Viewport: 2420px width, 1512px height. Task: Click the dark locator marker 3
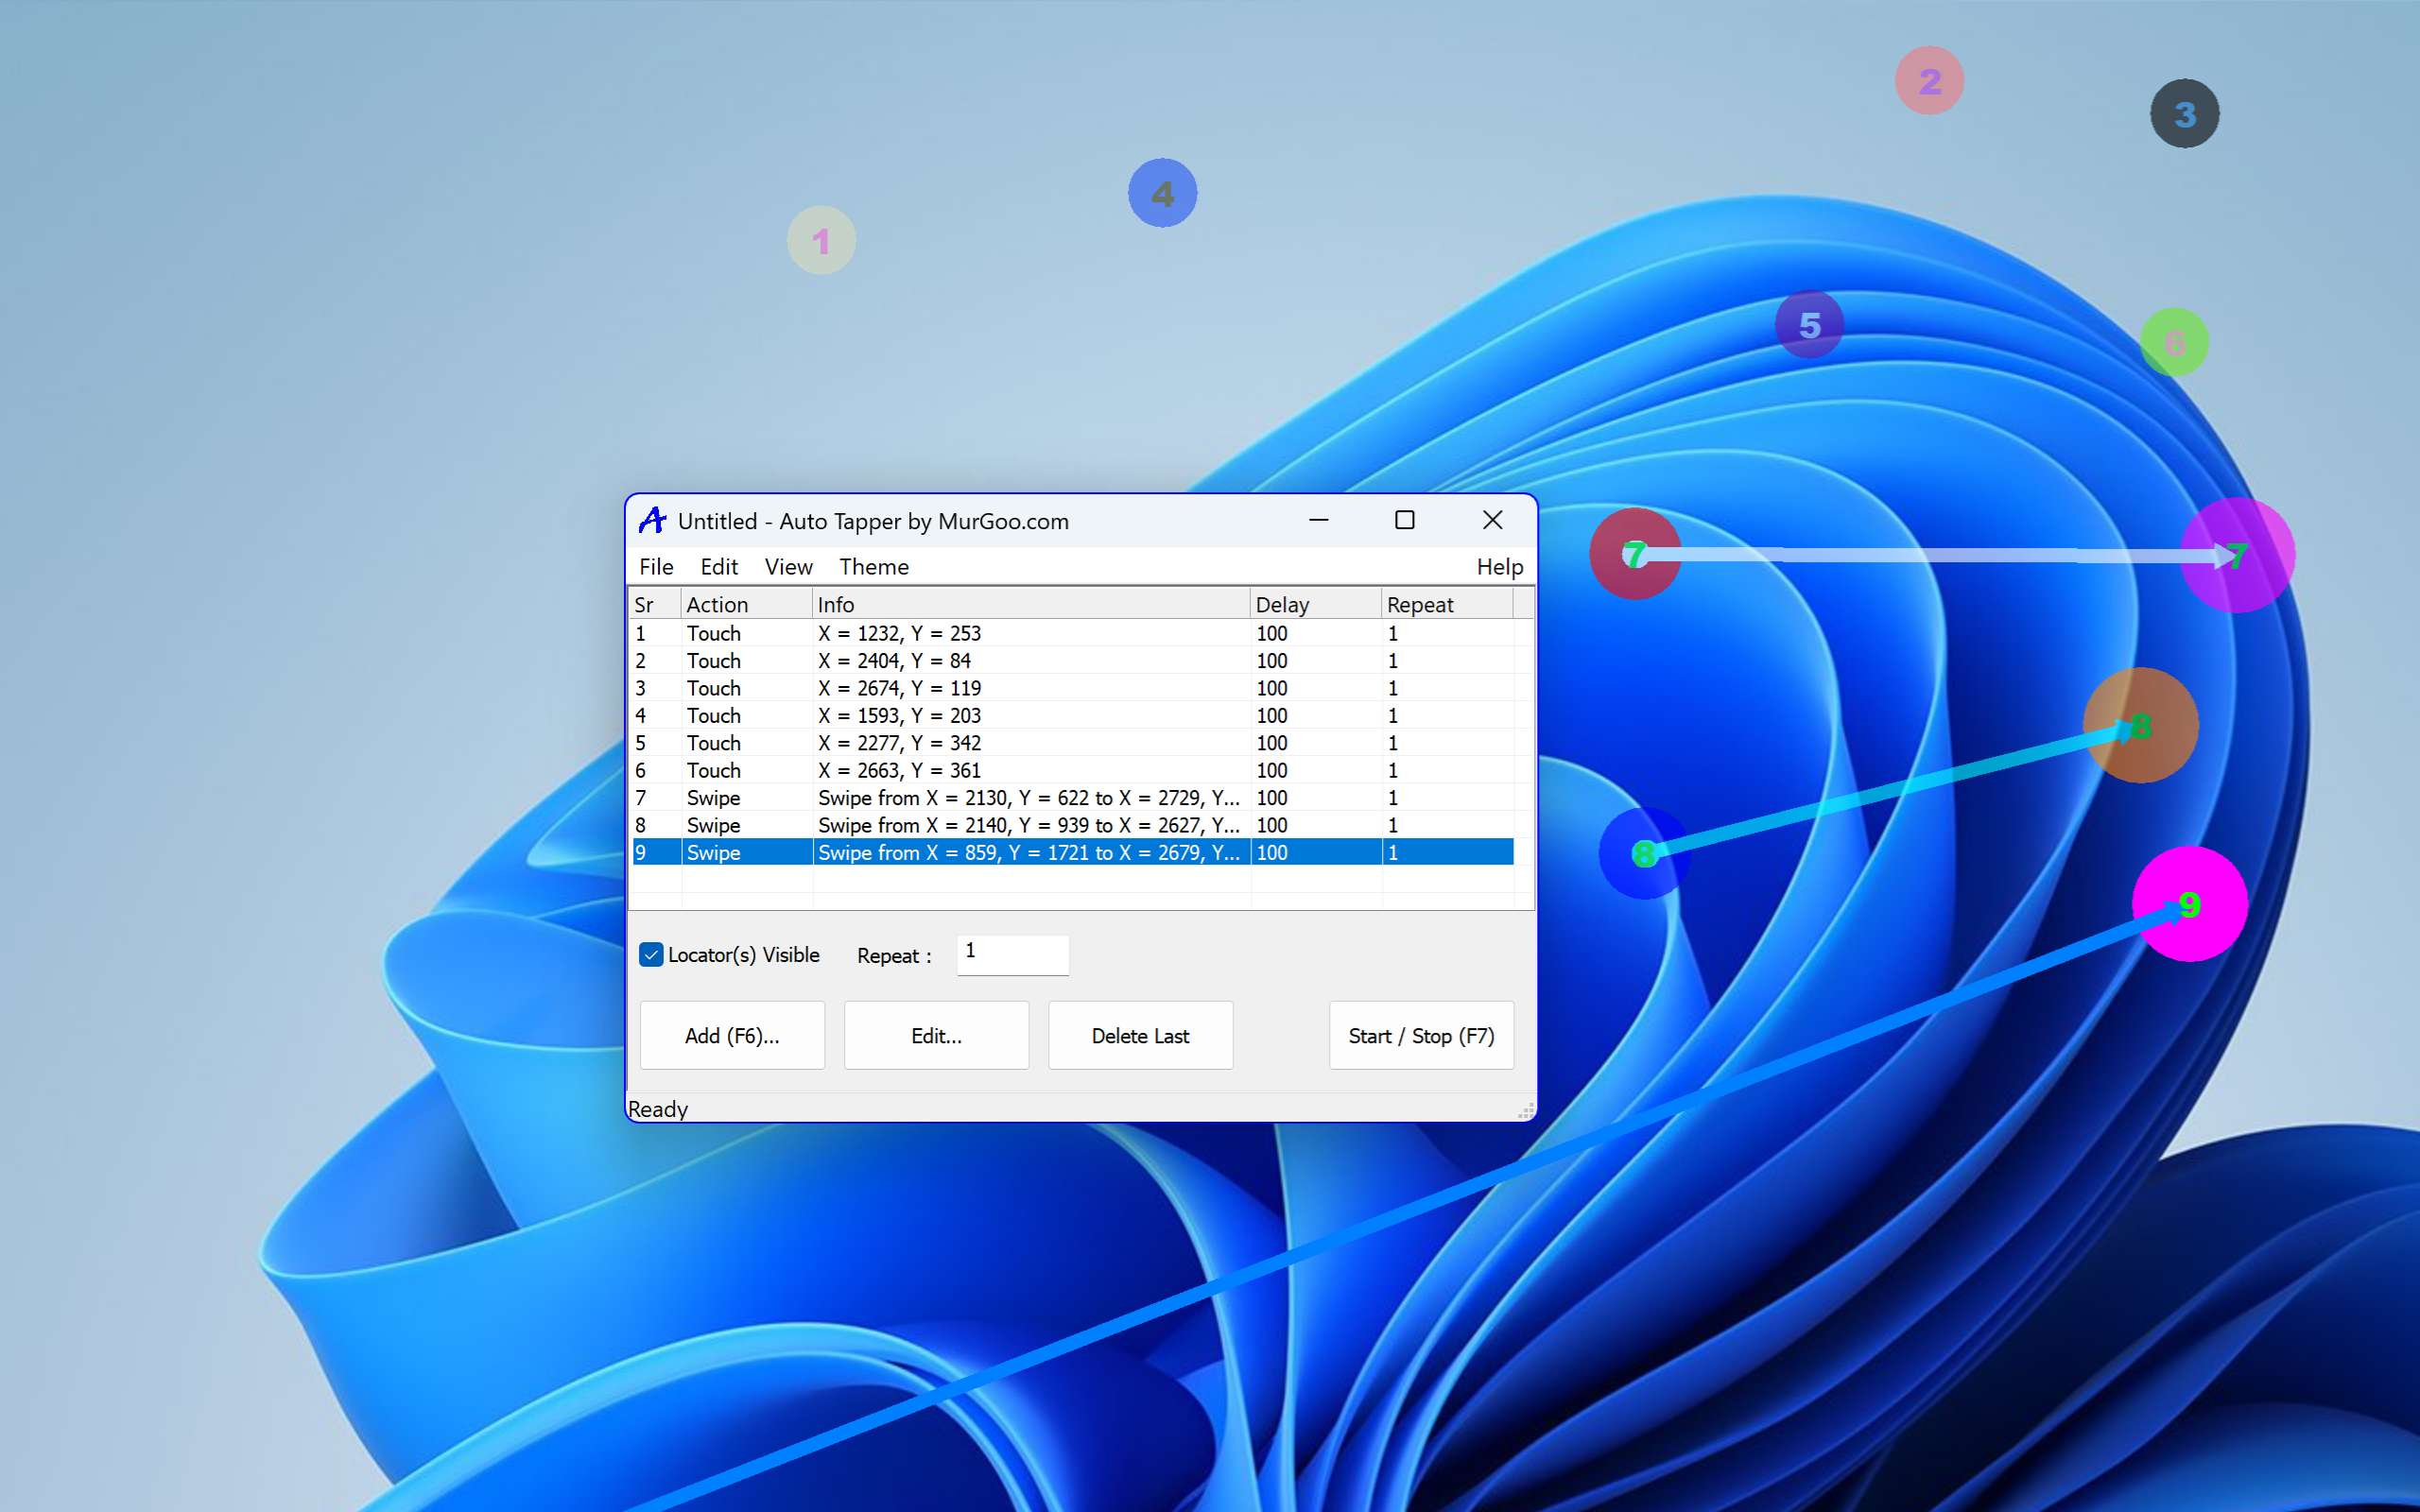2185,114
